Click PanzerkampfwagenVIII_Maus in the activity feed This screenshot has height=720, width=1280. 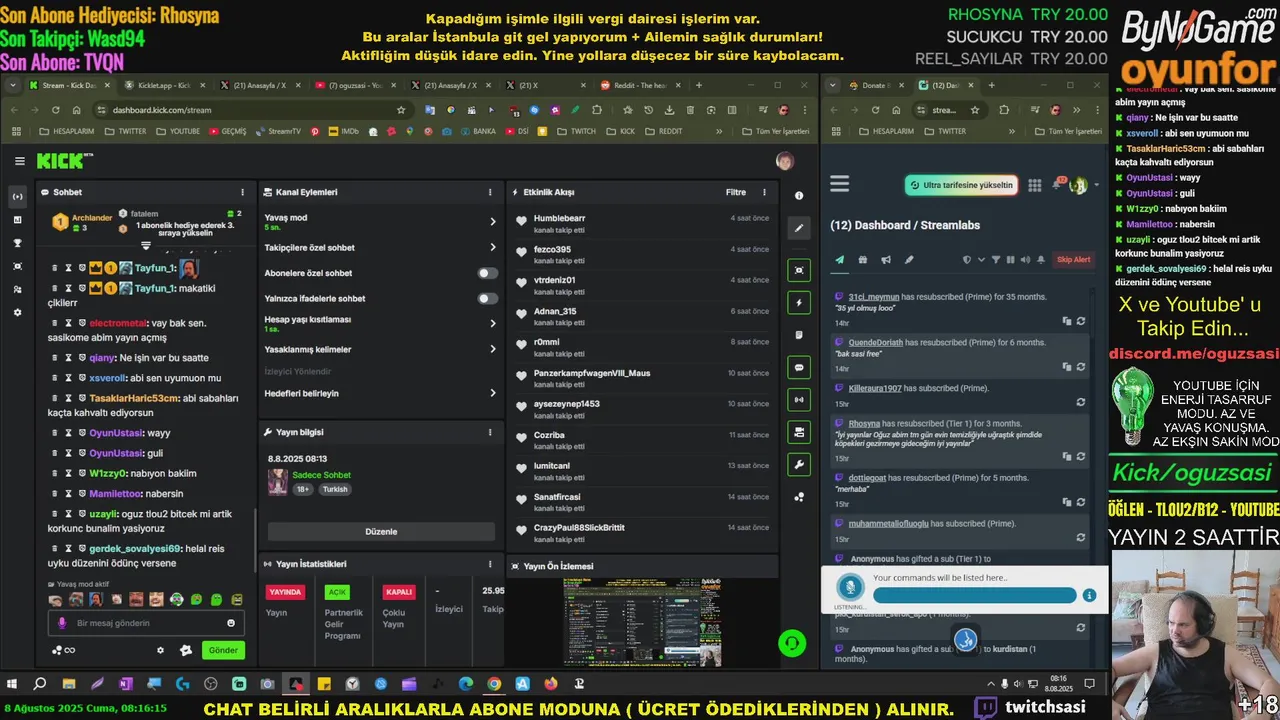(x=592, y=373)
